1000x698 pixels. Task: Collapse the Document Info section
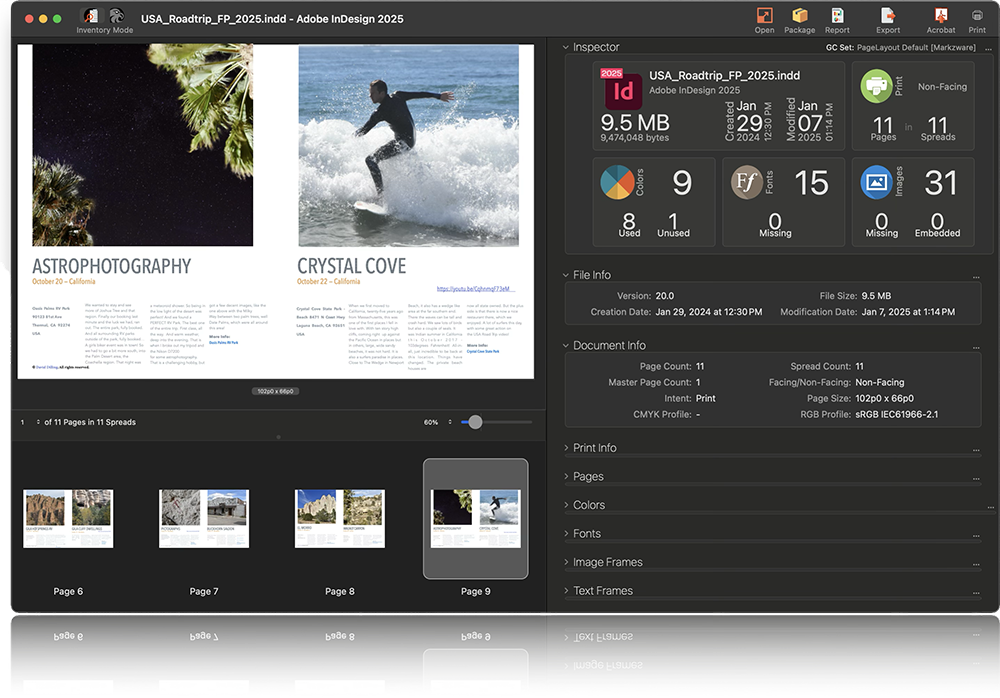click(x=566, y=345)
